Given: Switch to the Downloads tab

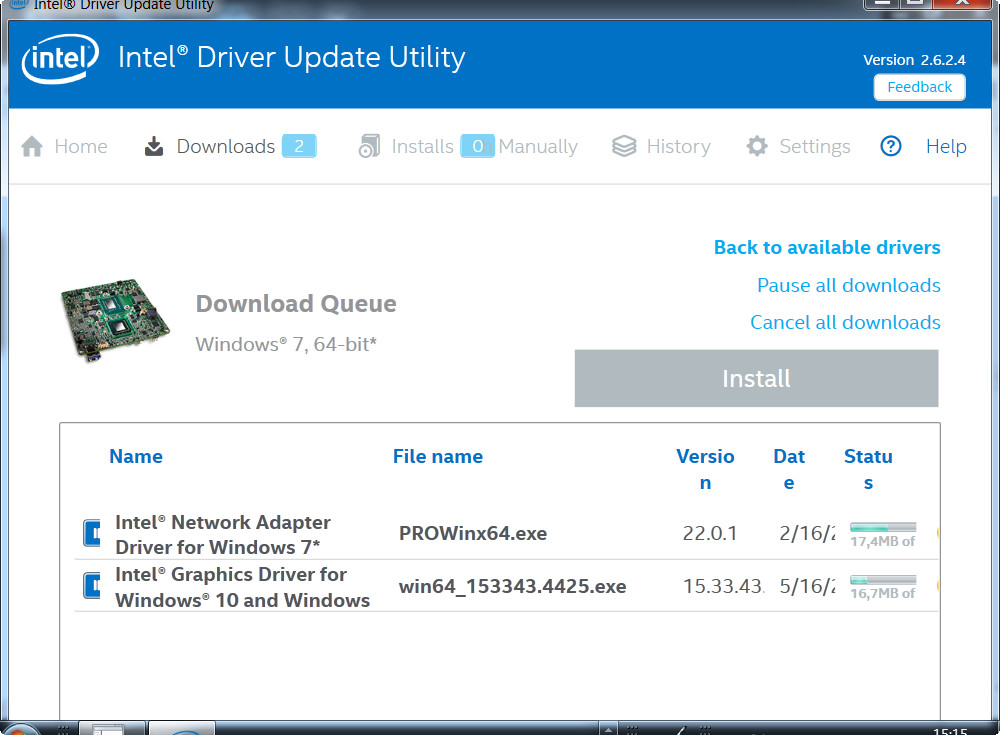Looking at the screenshot, I should (226, 146).
